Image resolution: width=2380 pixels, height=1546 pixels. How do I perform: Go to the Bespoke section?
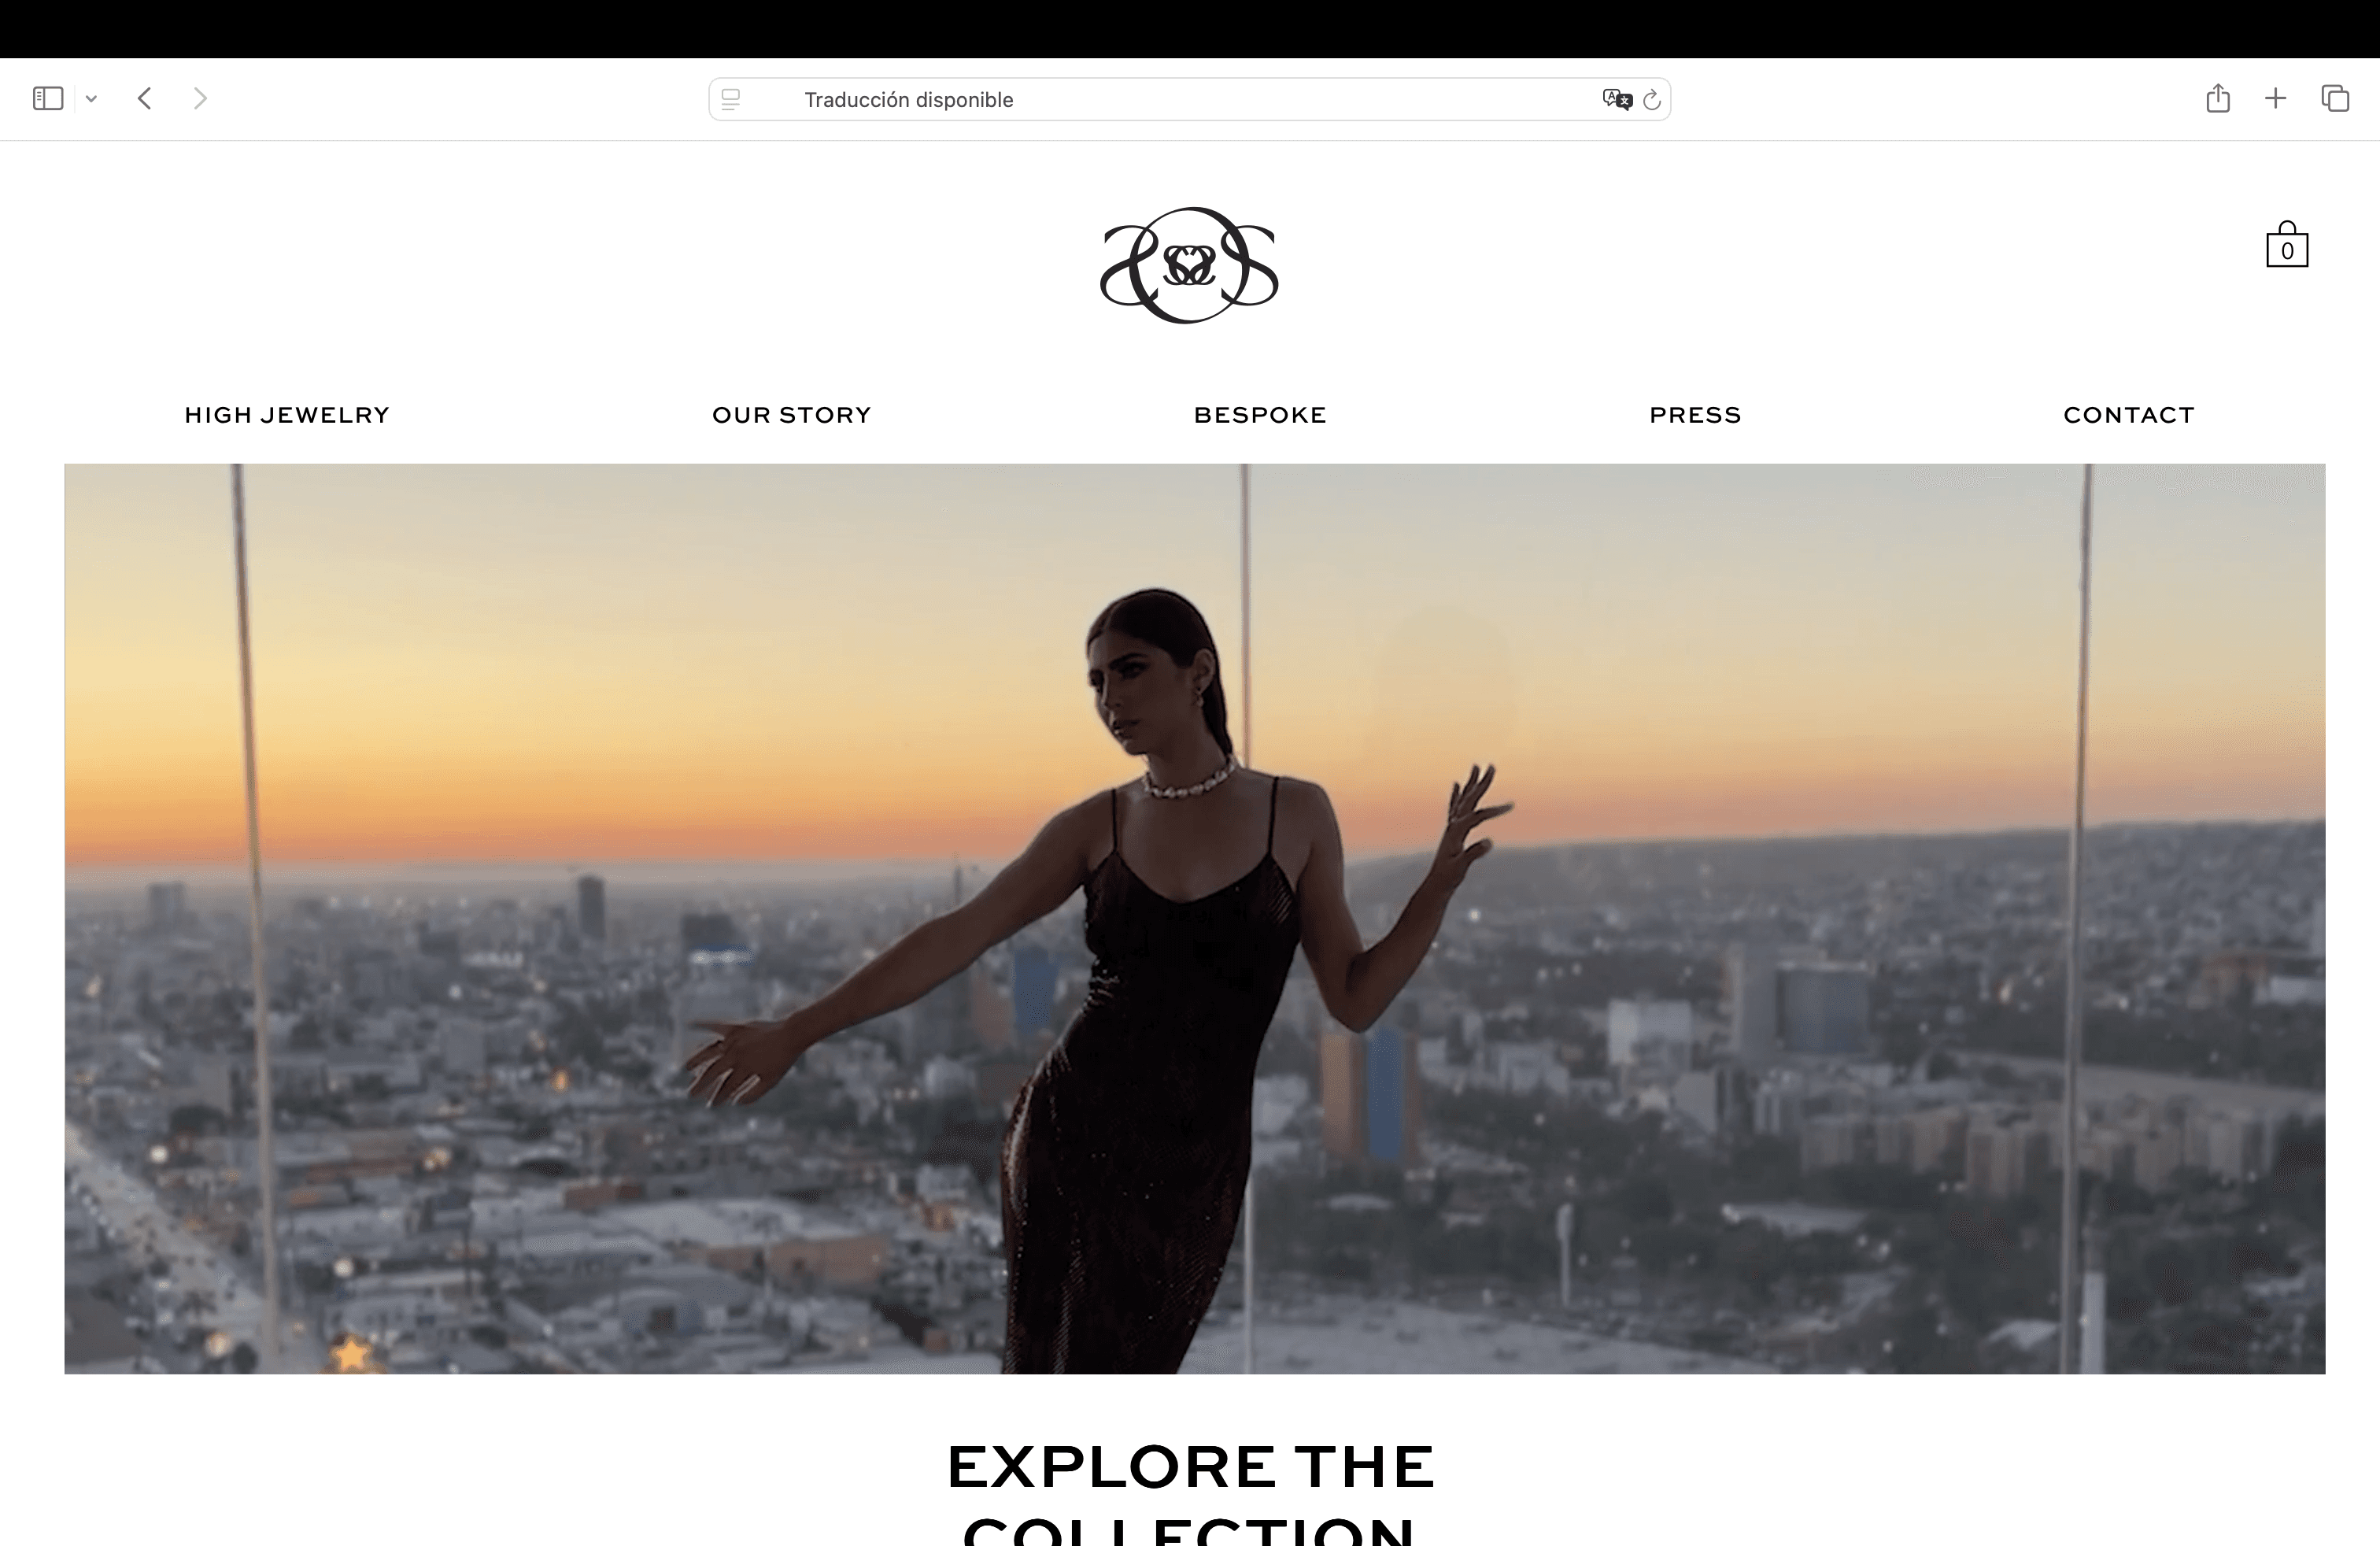coord(1260,415)
